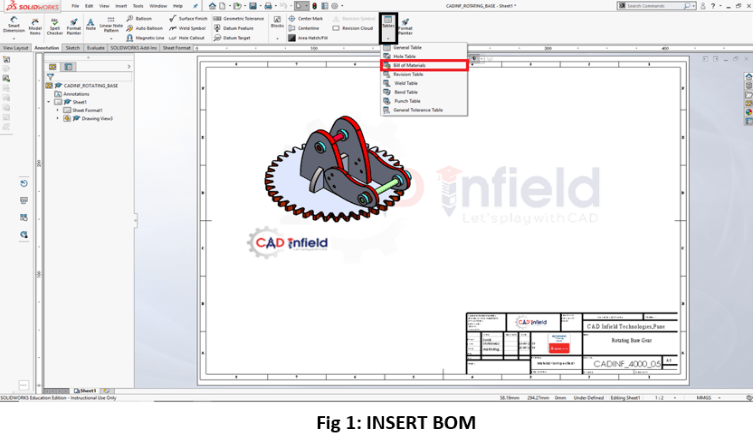
Task: Pin the menu bar with pushpin icon
Action: [195, 6]
